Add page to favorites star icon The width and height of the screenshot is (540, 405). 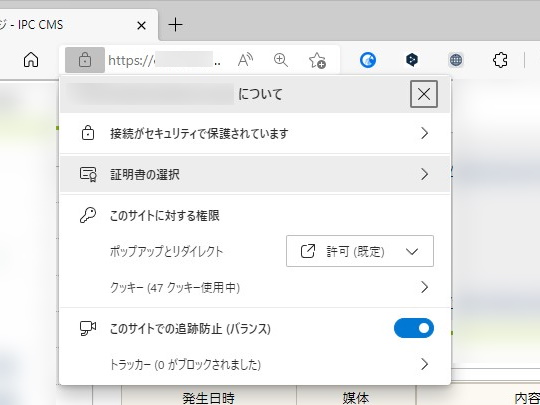click(317, 60)
